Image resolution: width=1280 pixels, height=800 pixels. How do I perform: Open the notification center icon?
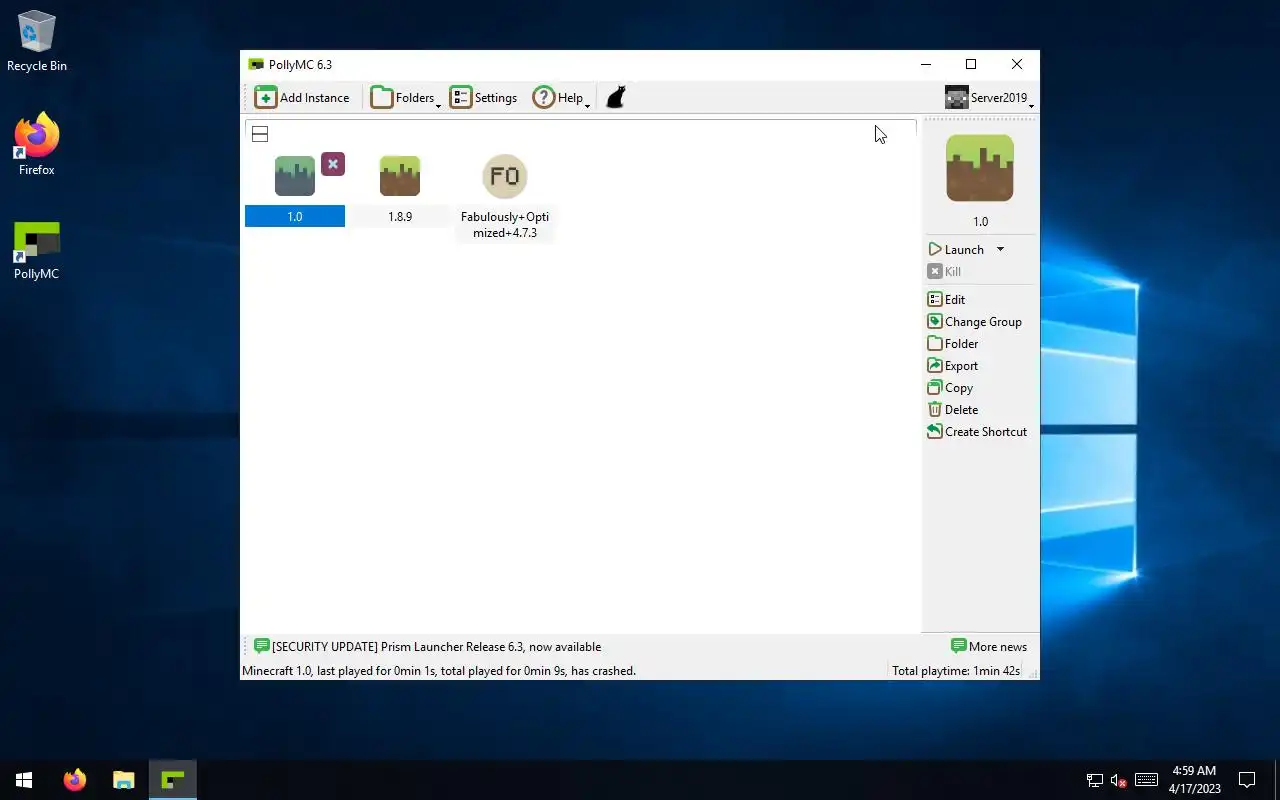(x=1247, y=780)
